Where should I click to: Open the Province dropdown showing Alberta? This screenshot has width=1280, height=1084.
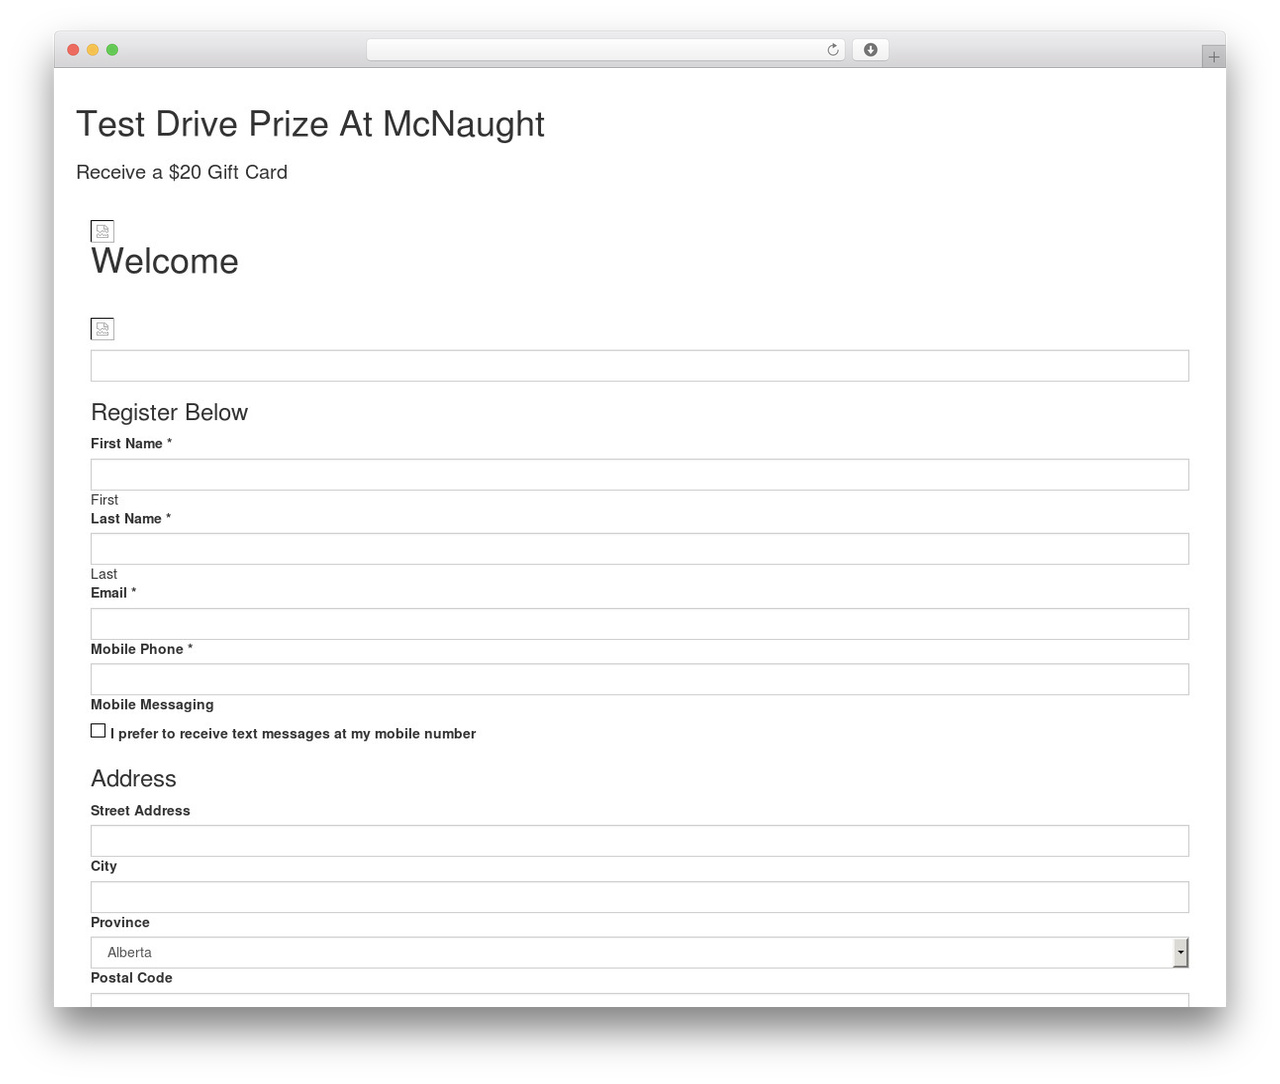point(640,952)
